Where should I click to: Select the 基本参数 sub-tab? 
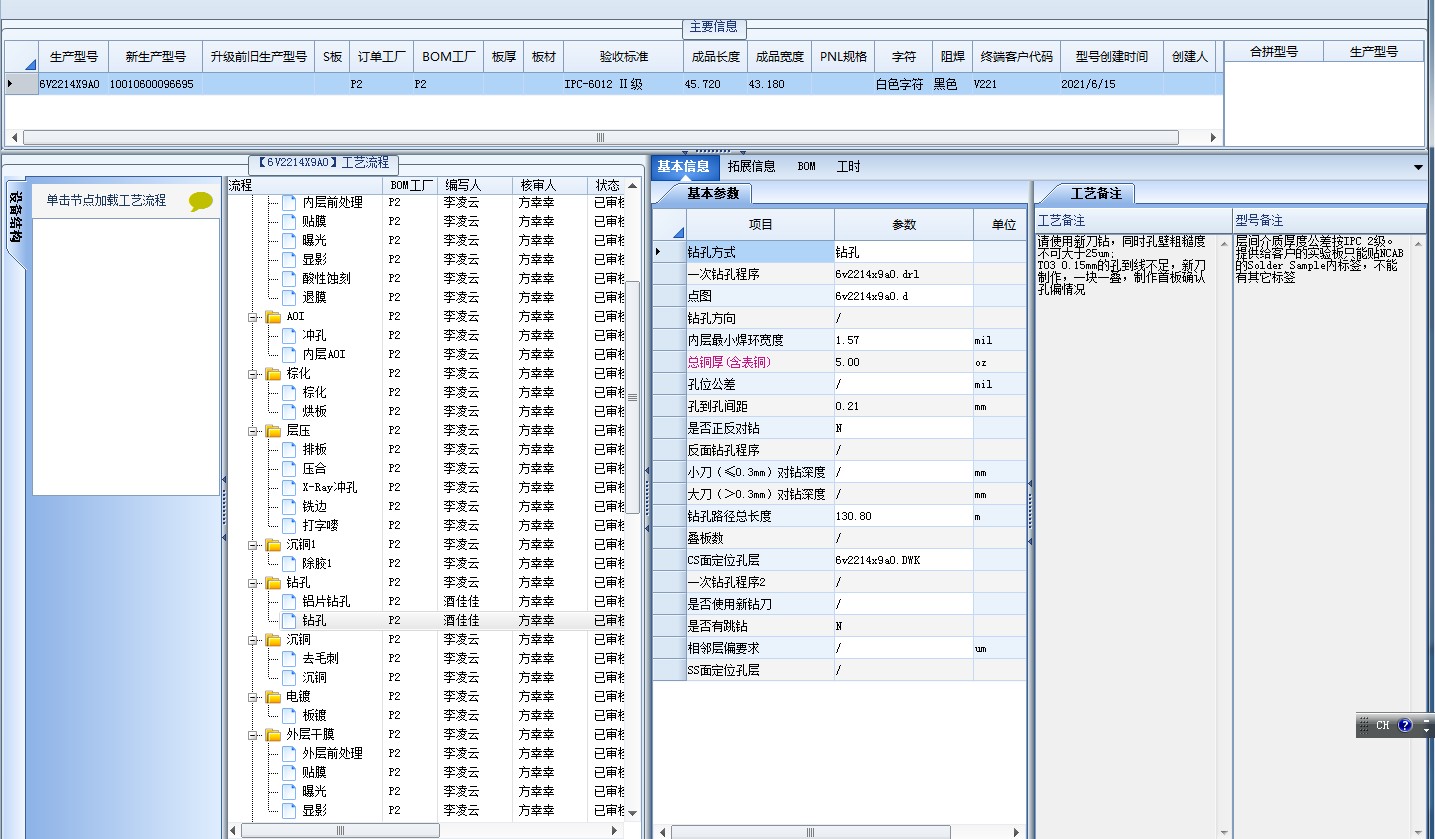click(713, 194)
